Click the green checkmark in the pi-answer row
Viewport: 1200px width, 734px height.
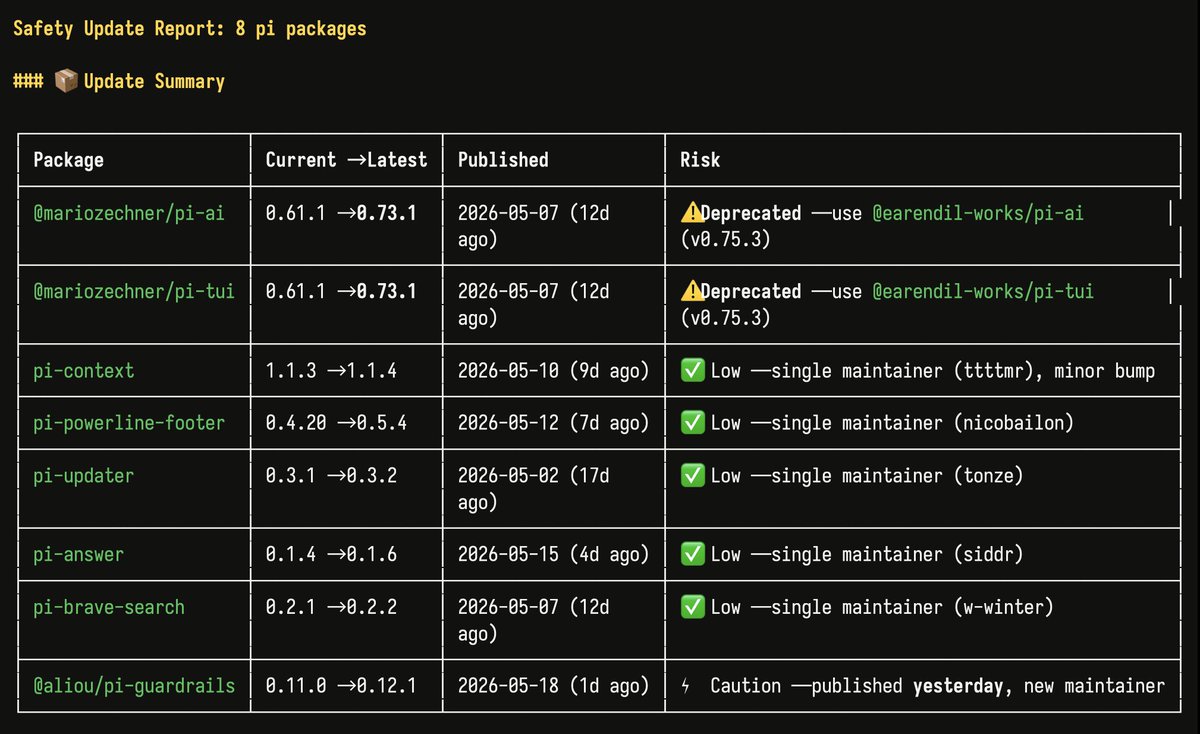coord(692,554)
